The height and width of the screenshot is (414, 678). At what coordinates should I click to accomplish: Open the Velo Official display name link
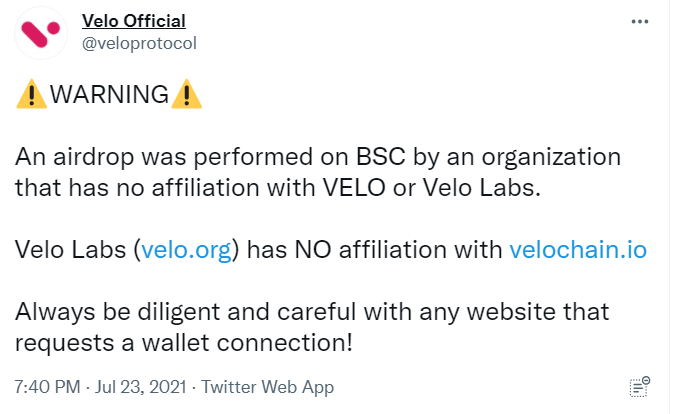pos(134,21)
